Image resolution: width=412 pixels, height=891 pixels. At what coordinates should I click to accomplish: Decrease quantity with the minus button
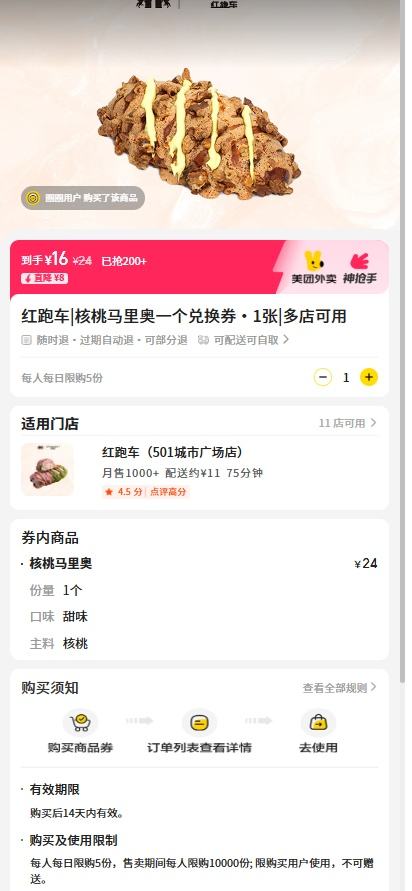pos(323,377)
